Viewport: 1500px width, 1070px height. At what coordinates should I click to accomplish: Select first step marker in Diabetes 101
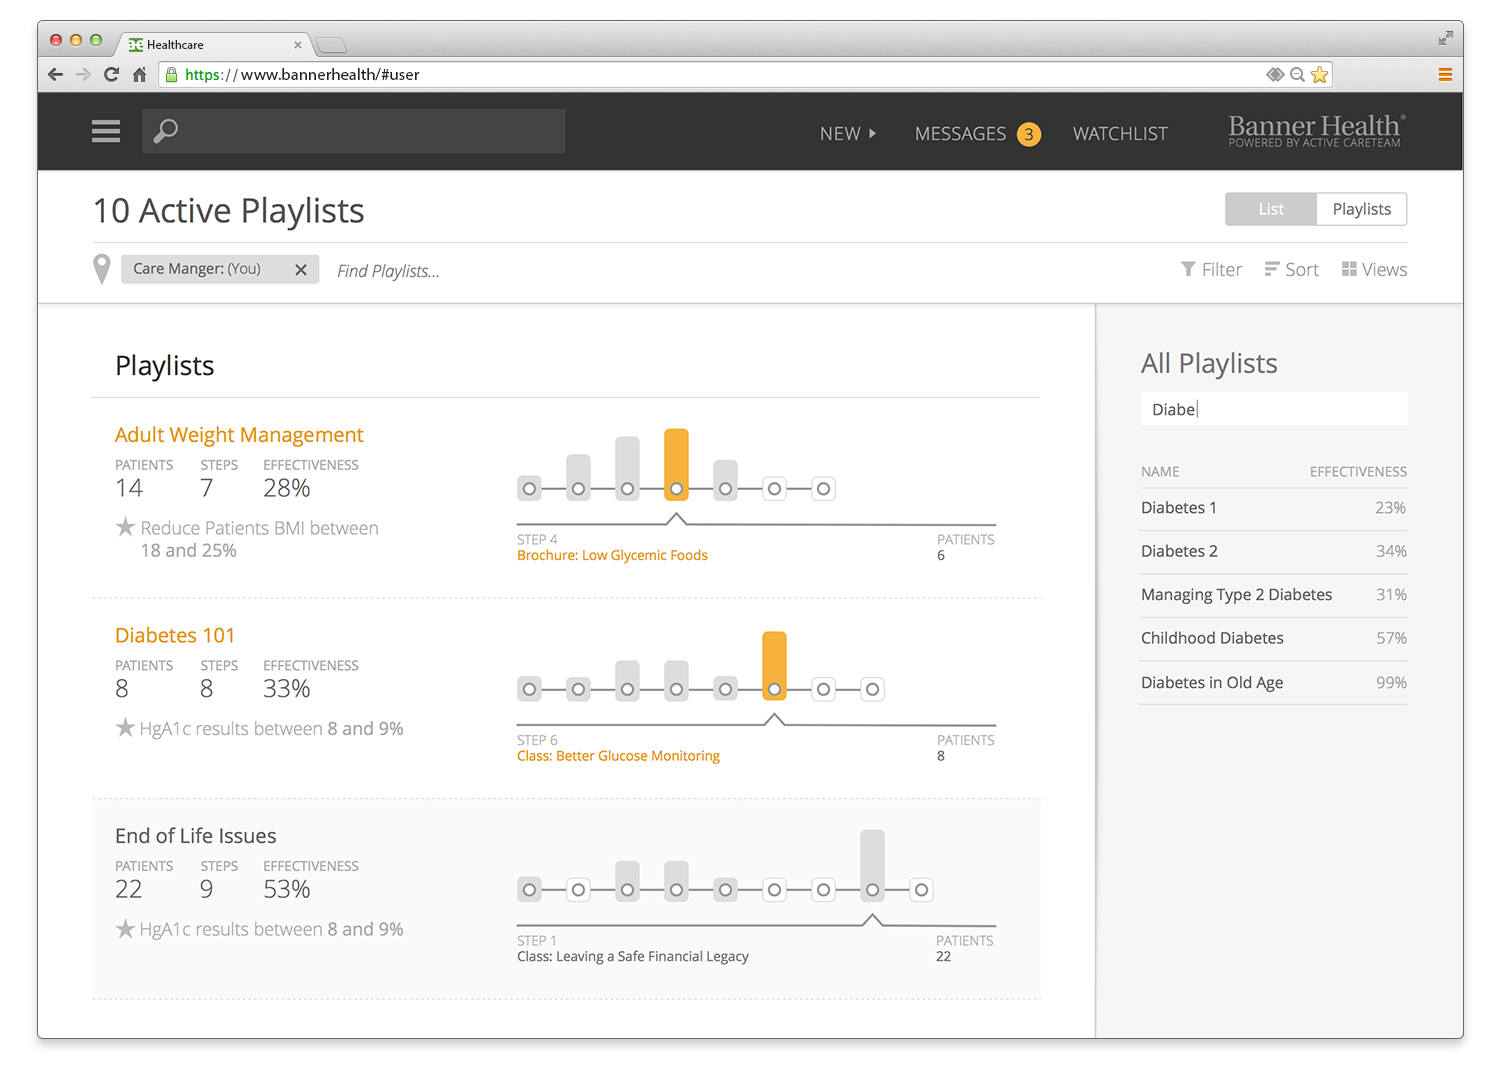tap(530, 689)
